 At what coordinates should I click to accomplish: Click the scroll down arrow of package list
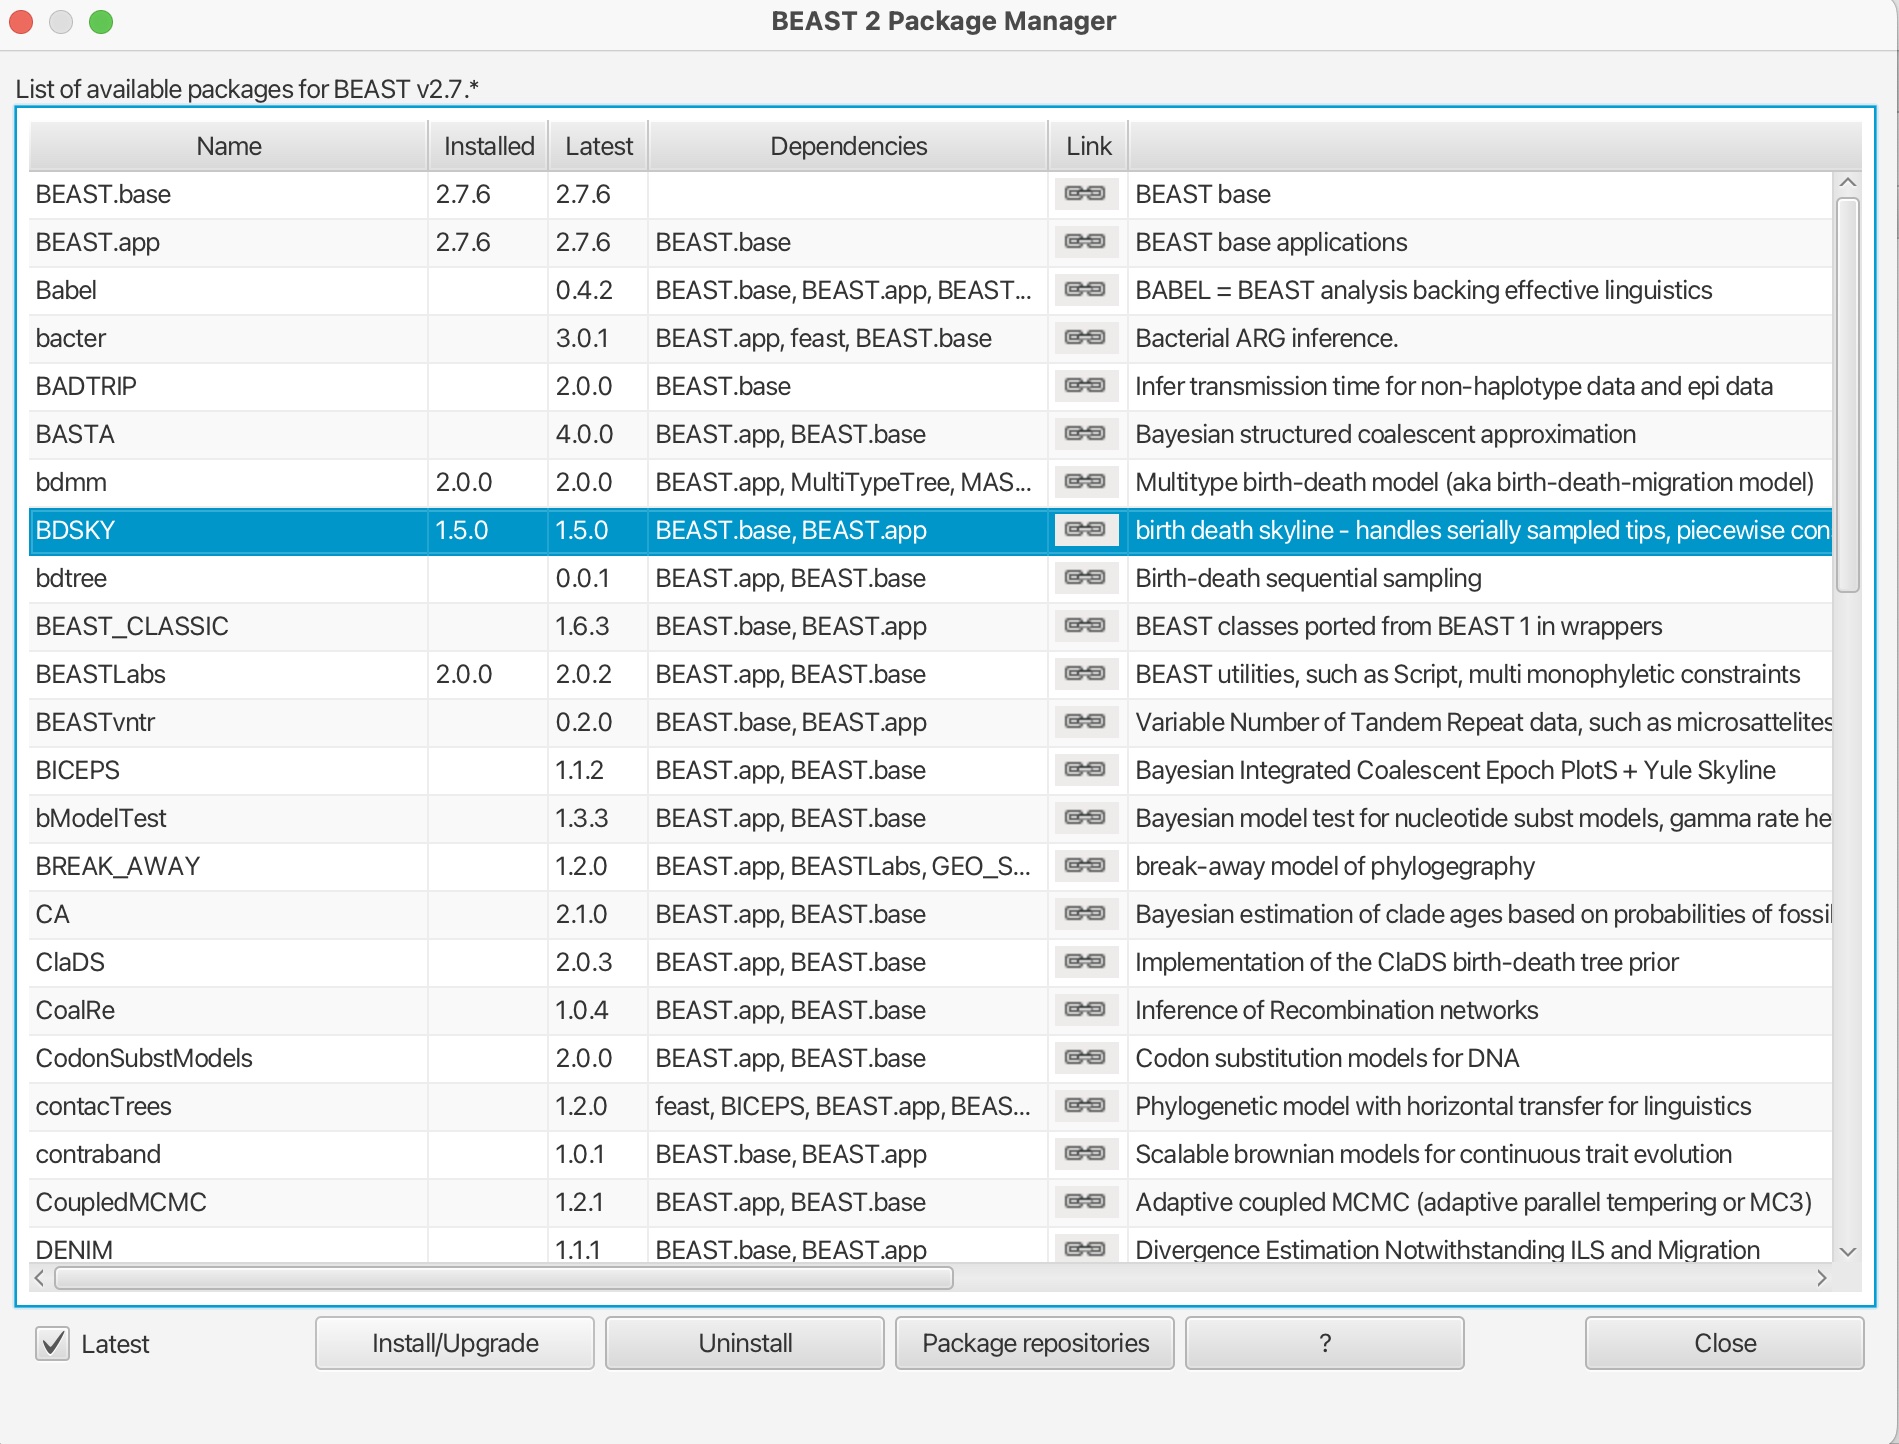(x=1847, y=1251)
